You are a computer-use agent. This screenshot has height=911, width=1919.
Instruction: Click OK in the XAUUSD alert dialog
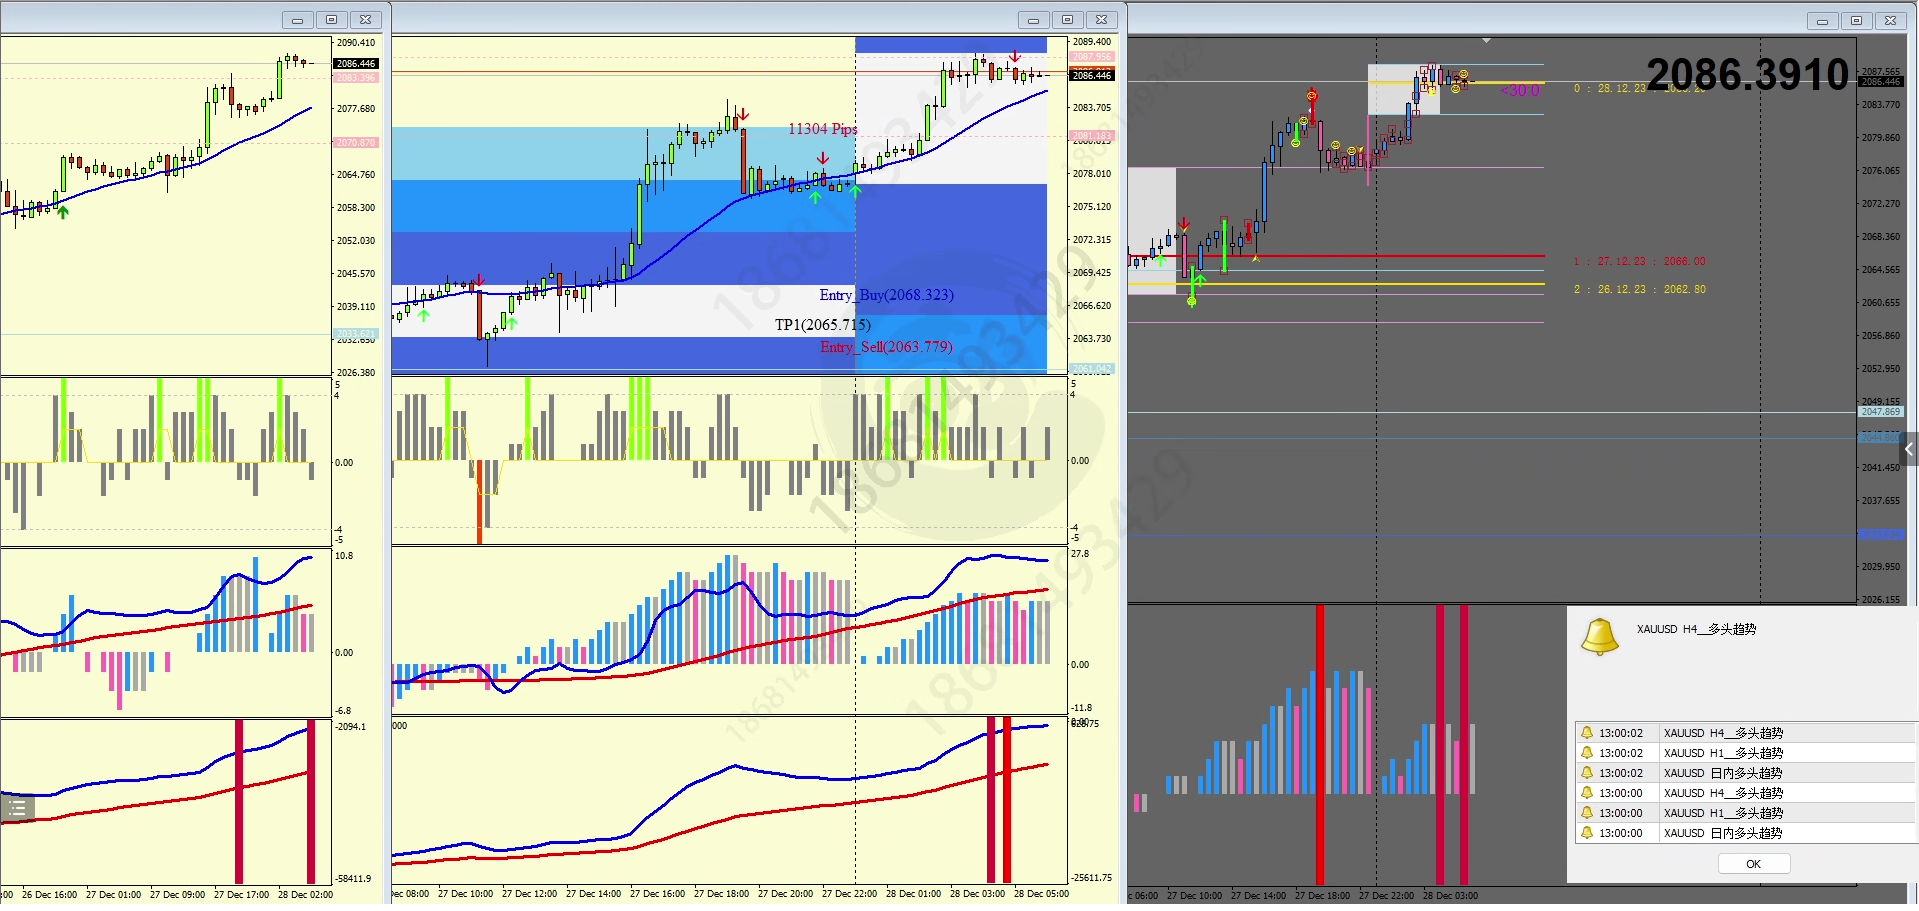(x=1753, y=864)
